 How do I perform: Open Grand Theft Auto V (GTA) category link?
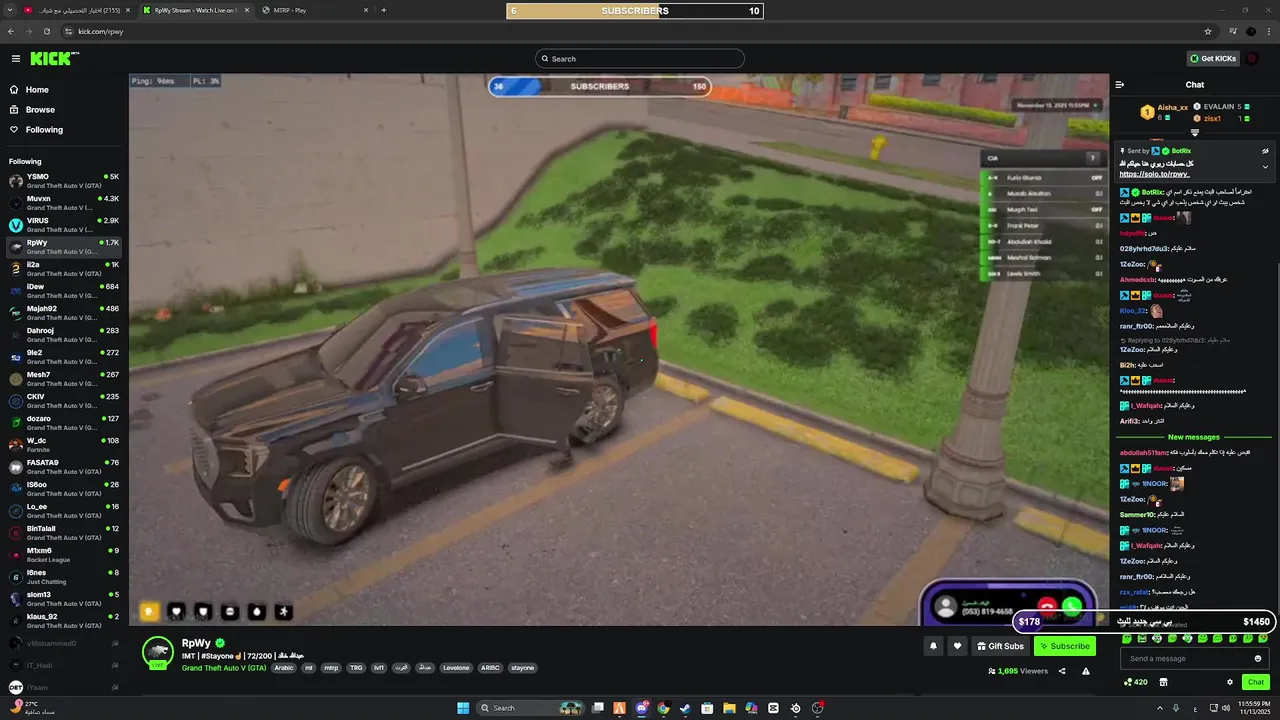click(x=224, y=668)
